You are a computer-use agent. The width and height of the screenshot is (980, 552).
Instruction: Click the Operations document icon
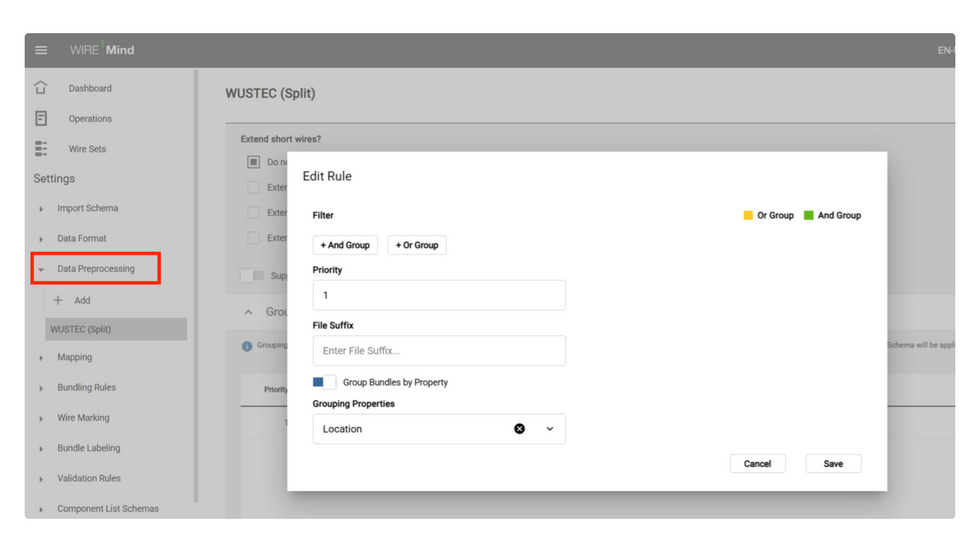[x=41, y=118]
